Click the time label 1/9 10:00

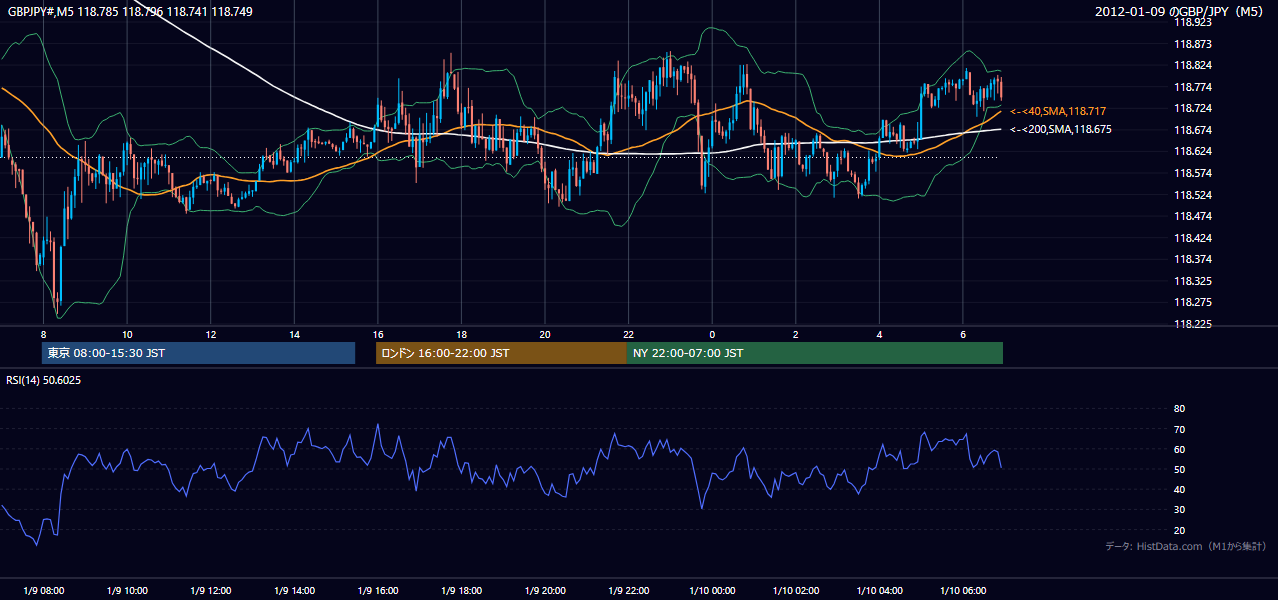(127, 590)
